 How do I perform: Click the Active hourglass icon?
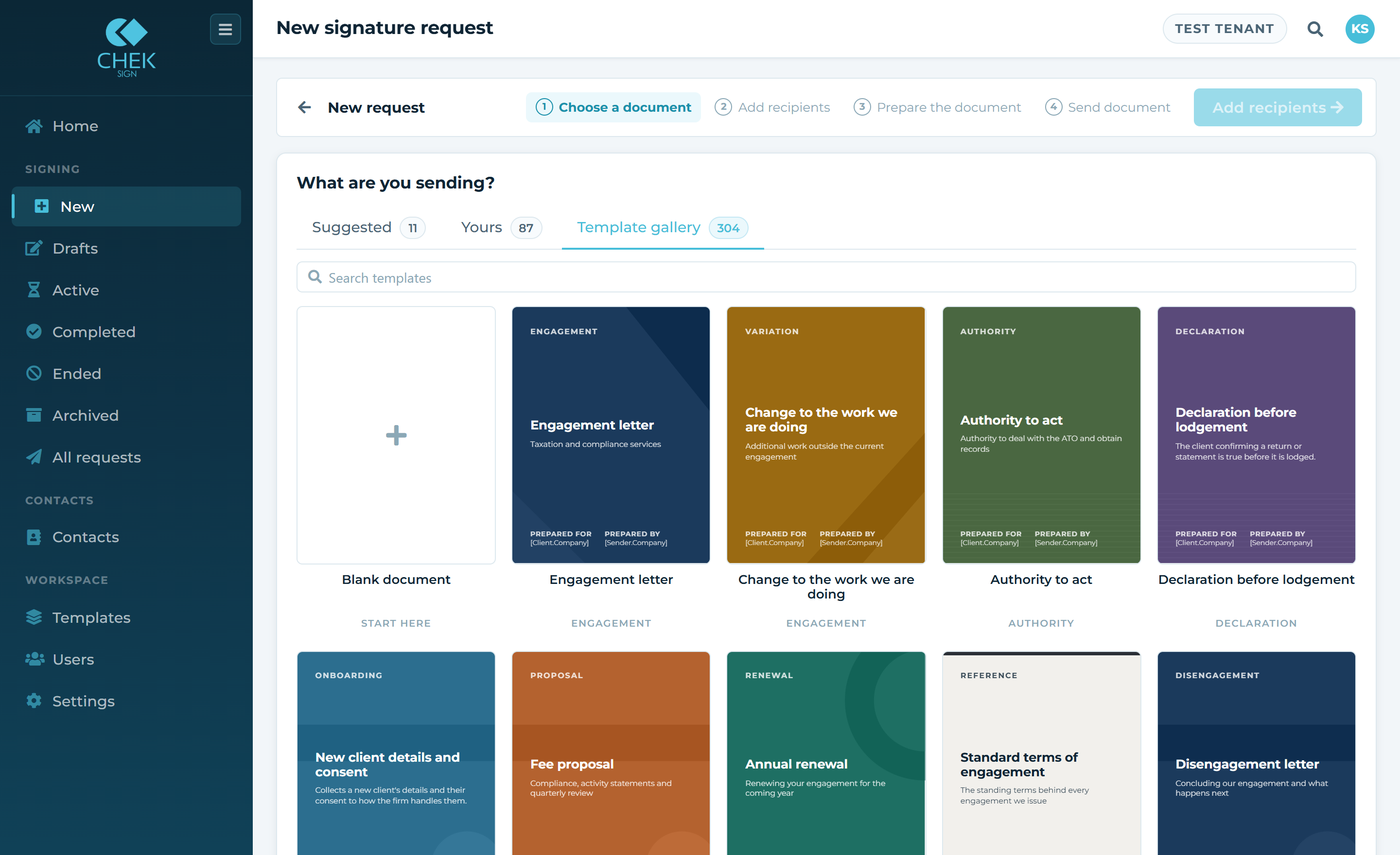click(34, 290)
